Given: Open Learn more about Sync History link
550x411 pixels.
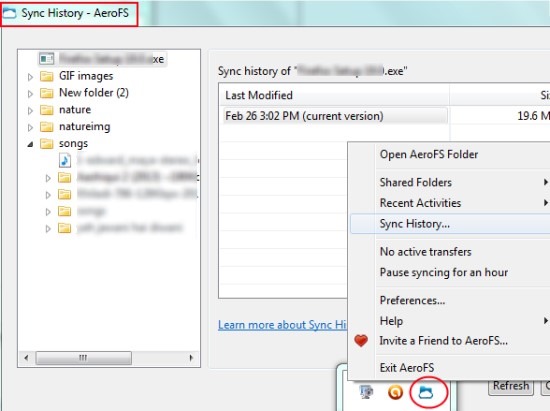Looking at the screenshot, I should pos(282,325).
